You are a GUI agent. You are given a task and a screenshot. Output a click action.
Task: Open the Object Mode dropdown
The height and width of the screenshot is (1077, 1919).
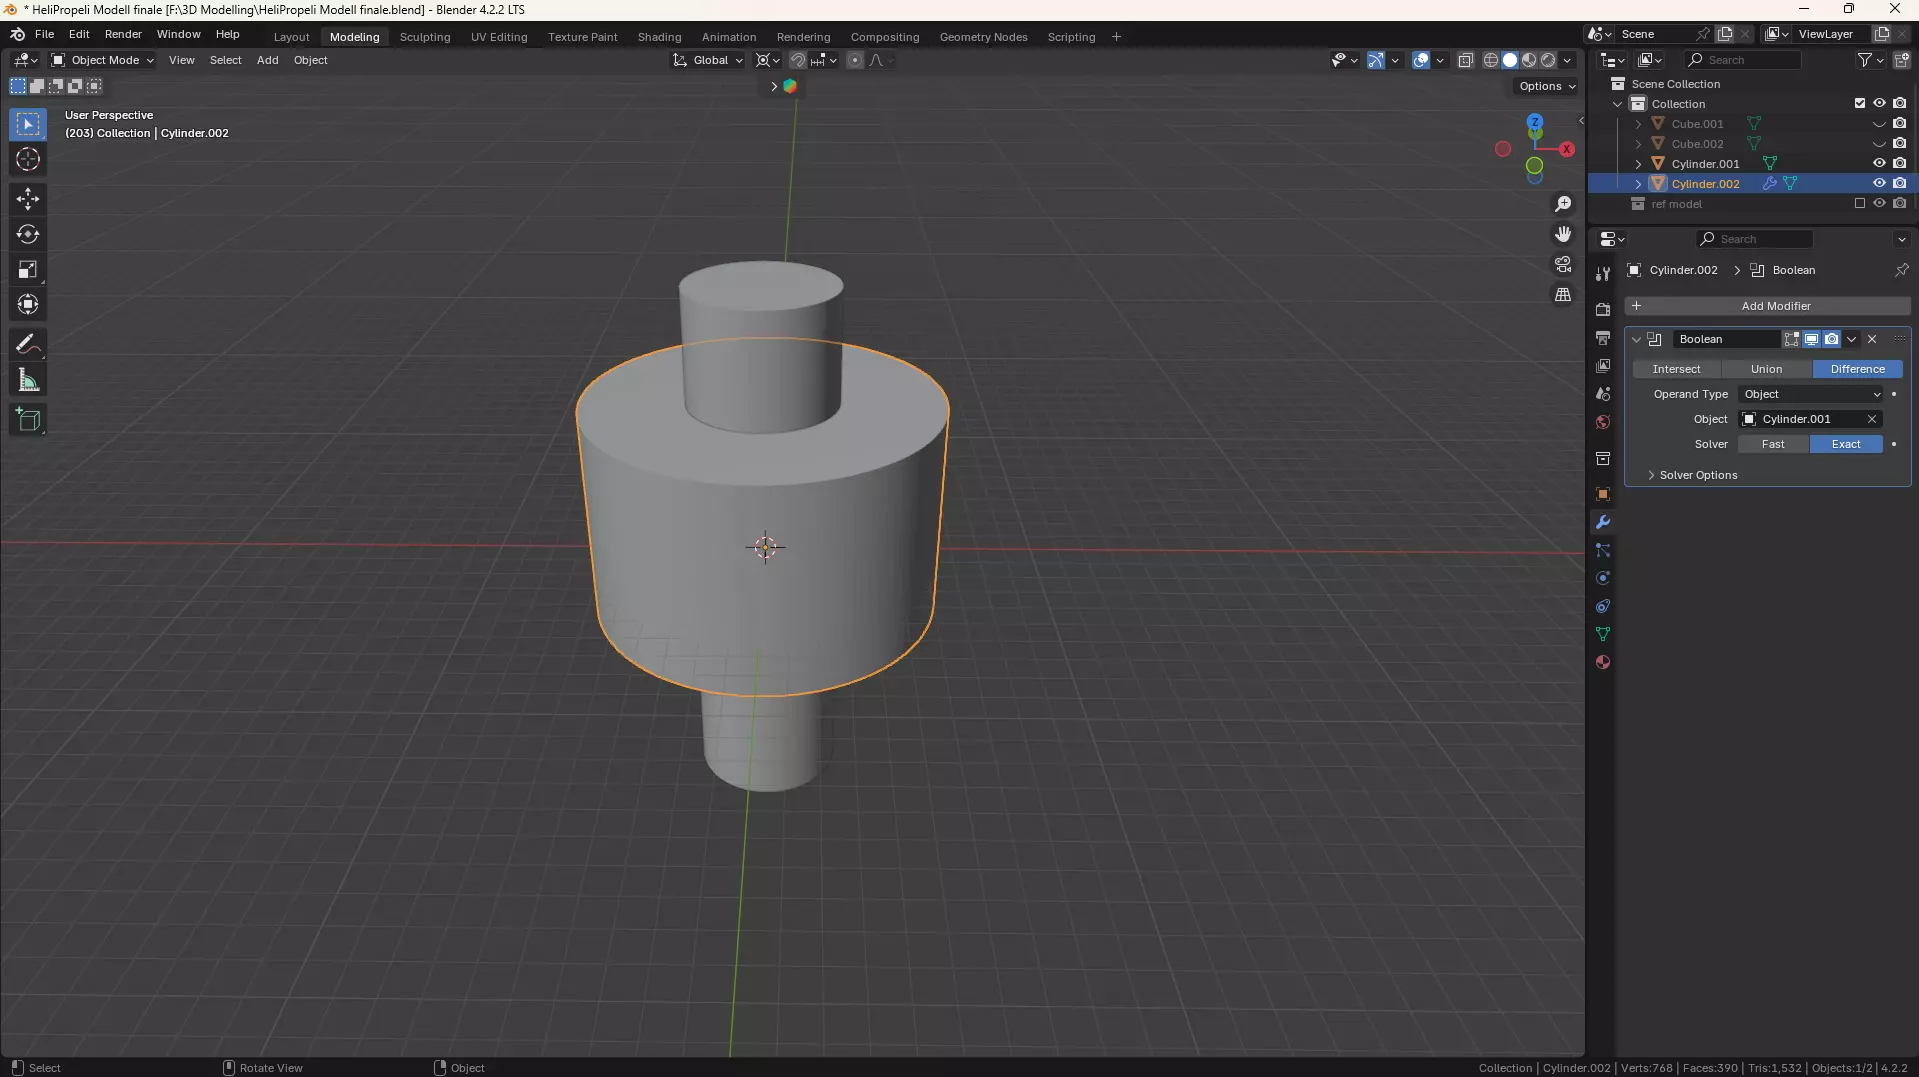coord(102,60)
